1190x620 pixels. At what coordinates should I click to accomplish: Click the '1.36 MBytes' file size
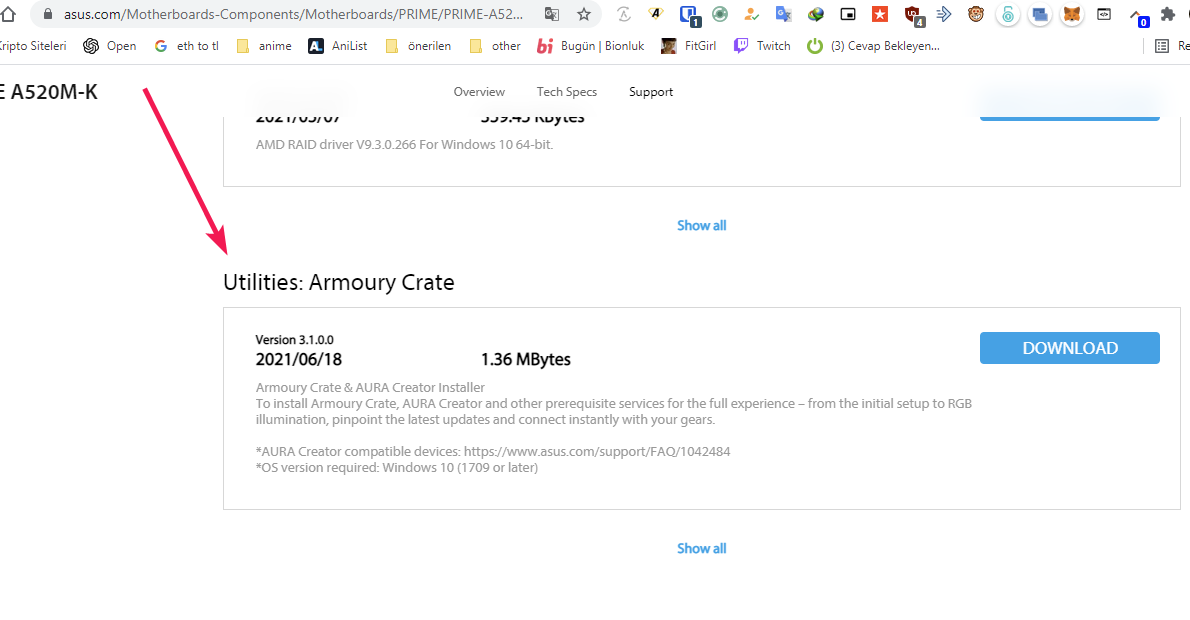[x=526, y=360]
